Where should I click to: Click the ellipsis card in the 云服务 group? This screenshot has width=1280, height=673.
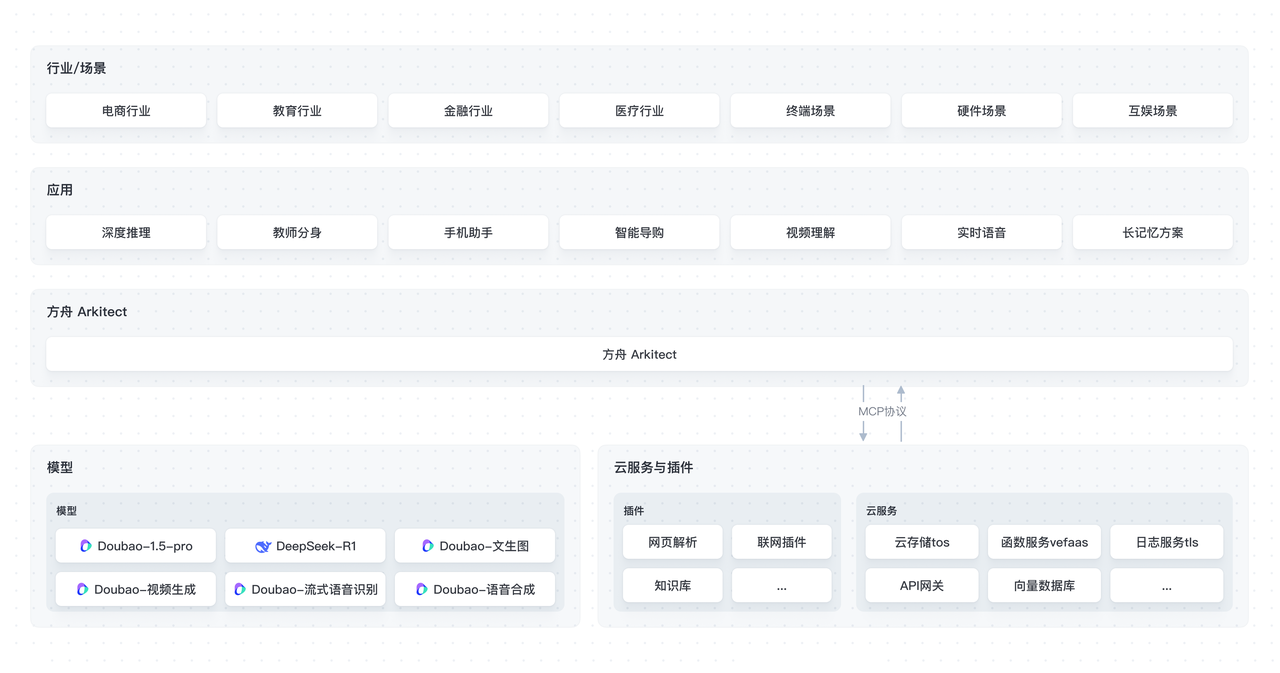point(1166,585)
